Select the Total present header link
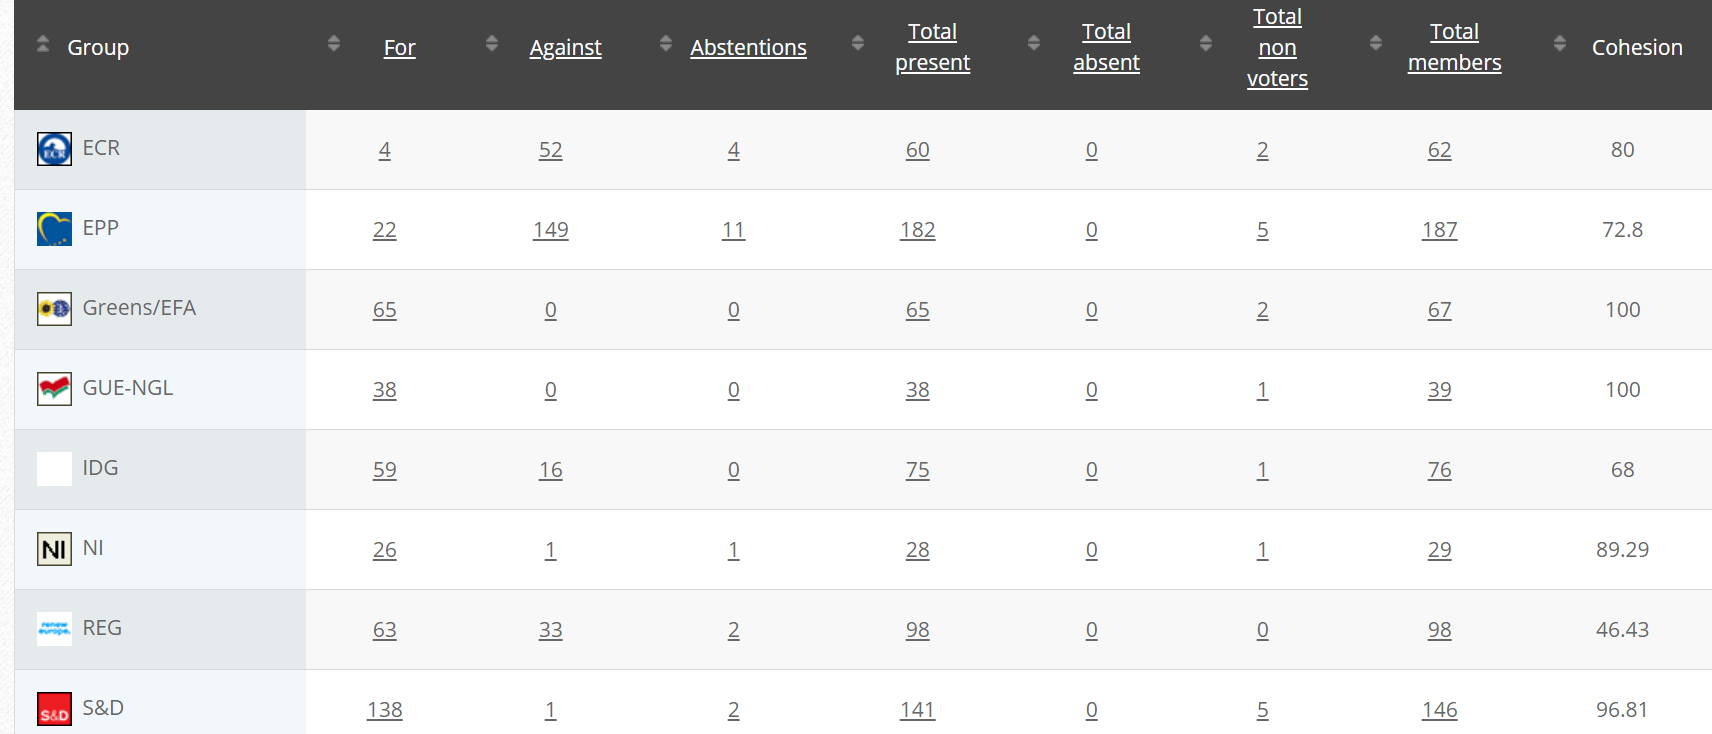The image size is (1712, 734). [x=932, y=47]
